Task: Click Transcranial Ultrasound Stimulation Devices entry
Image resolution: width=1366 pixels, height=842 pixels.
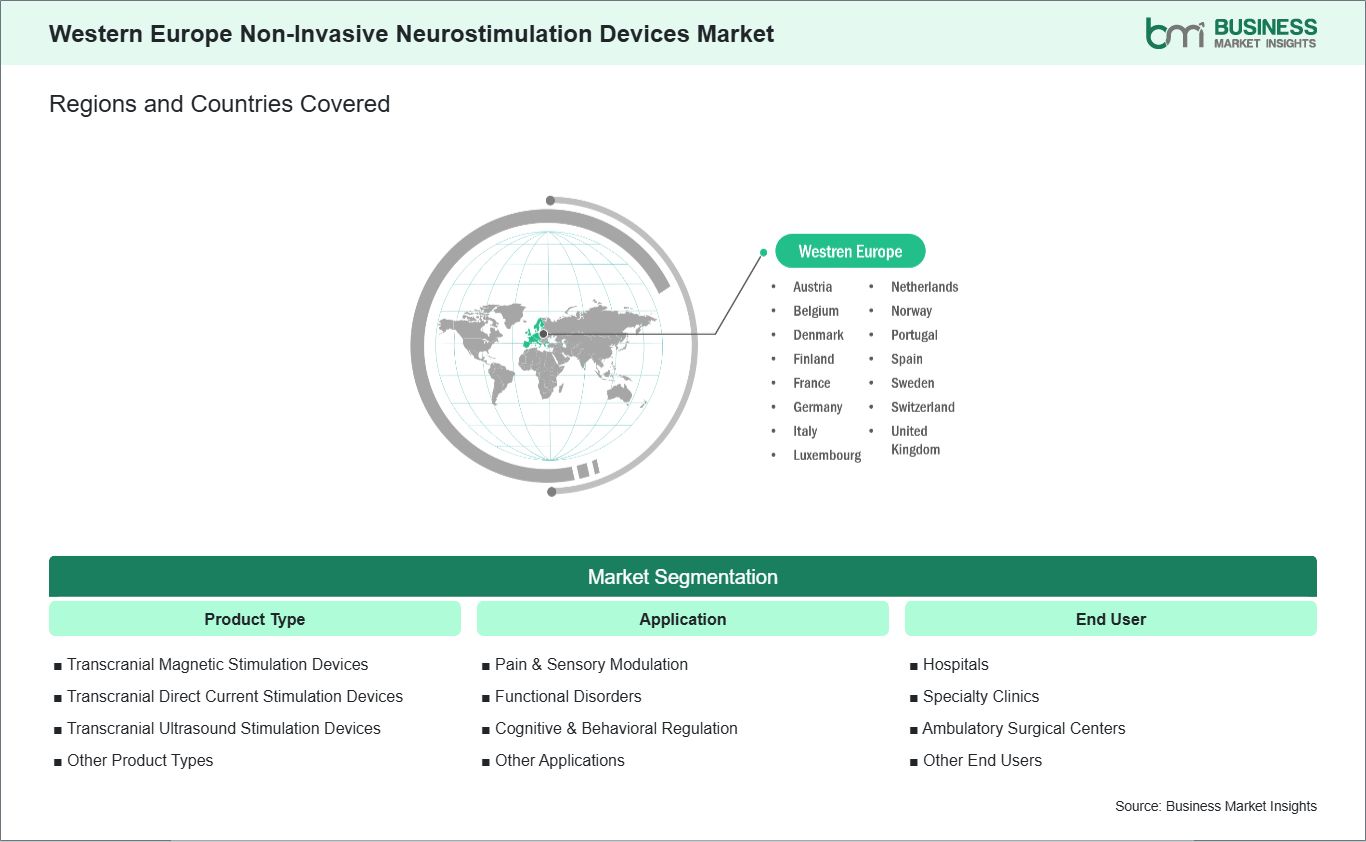Action: click(224, 728)
